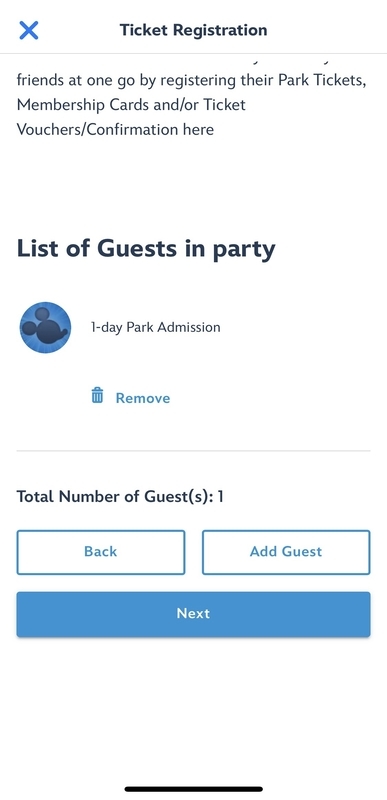The height and width of the screenshot is (800, 387).
Task: Tap the guest count number 1
Action: point(220,496)
